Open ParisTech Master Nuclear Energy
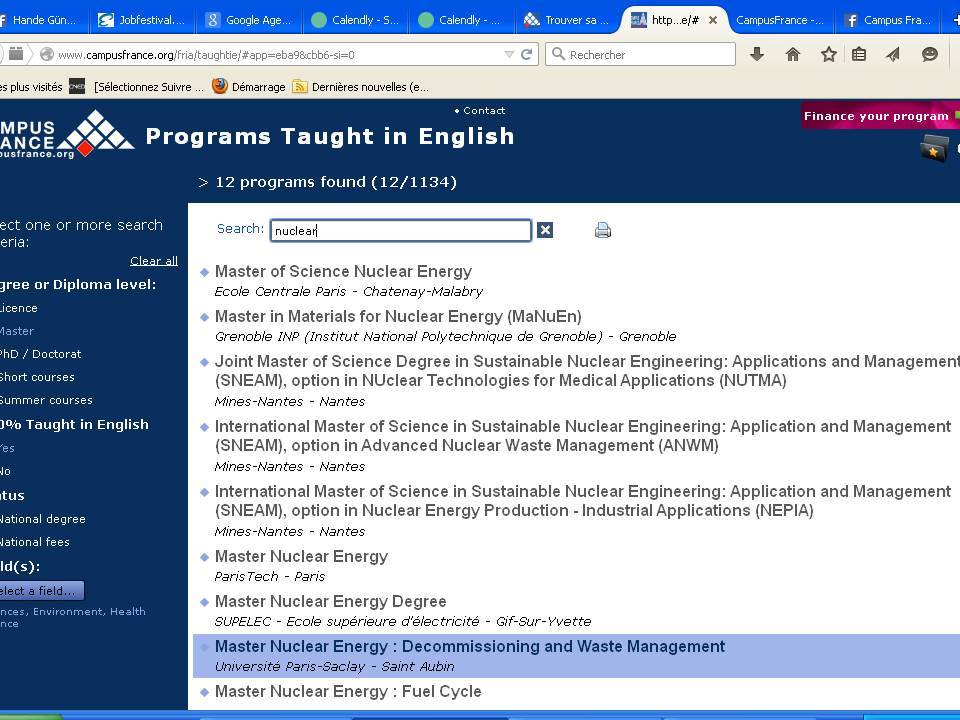Screen dimensions: 960x720 (x=301, y=557)
